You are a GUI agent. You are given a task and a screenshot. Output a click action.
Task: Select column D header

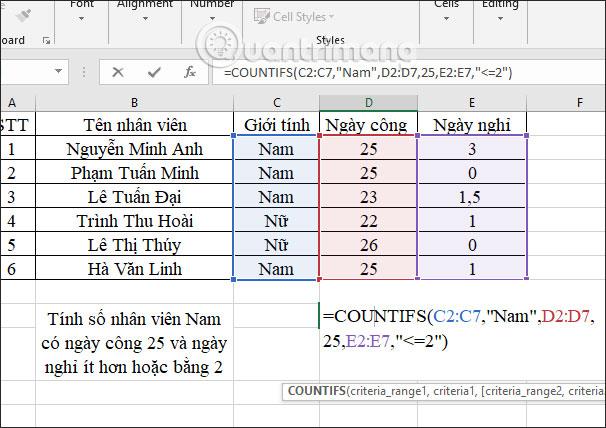pos(368,103)
